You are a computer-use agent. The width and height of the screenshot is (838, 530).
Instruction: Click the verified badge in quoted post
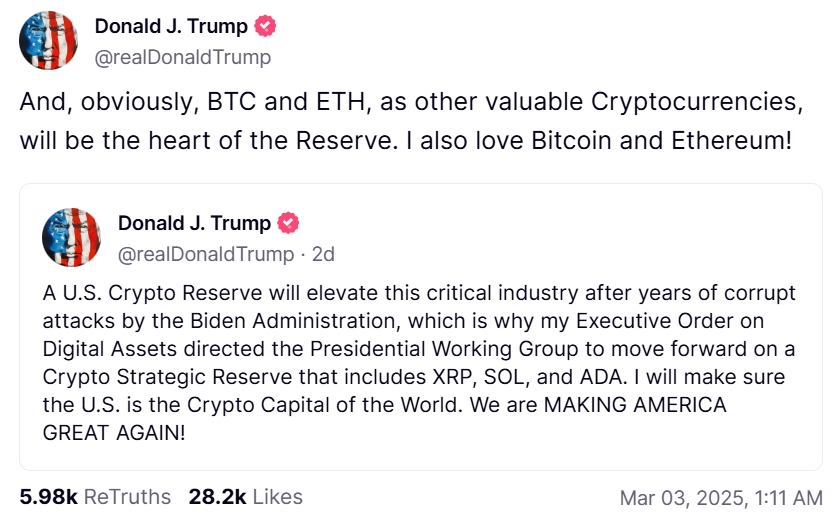tap(288, 223)
